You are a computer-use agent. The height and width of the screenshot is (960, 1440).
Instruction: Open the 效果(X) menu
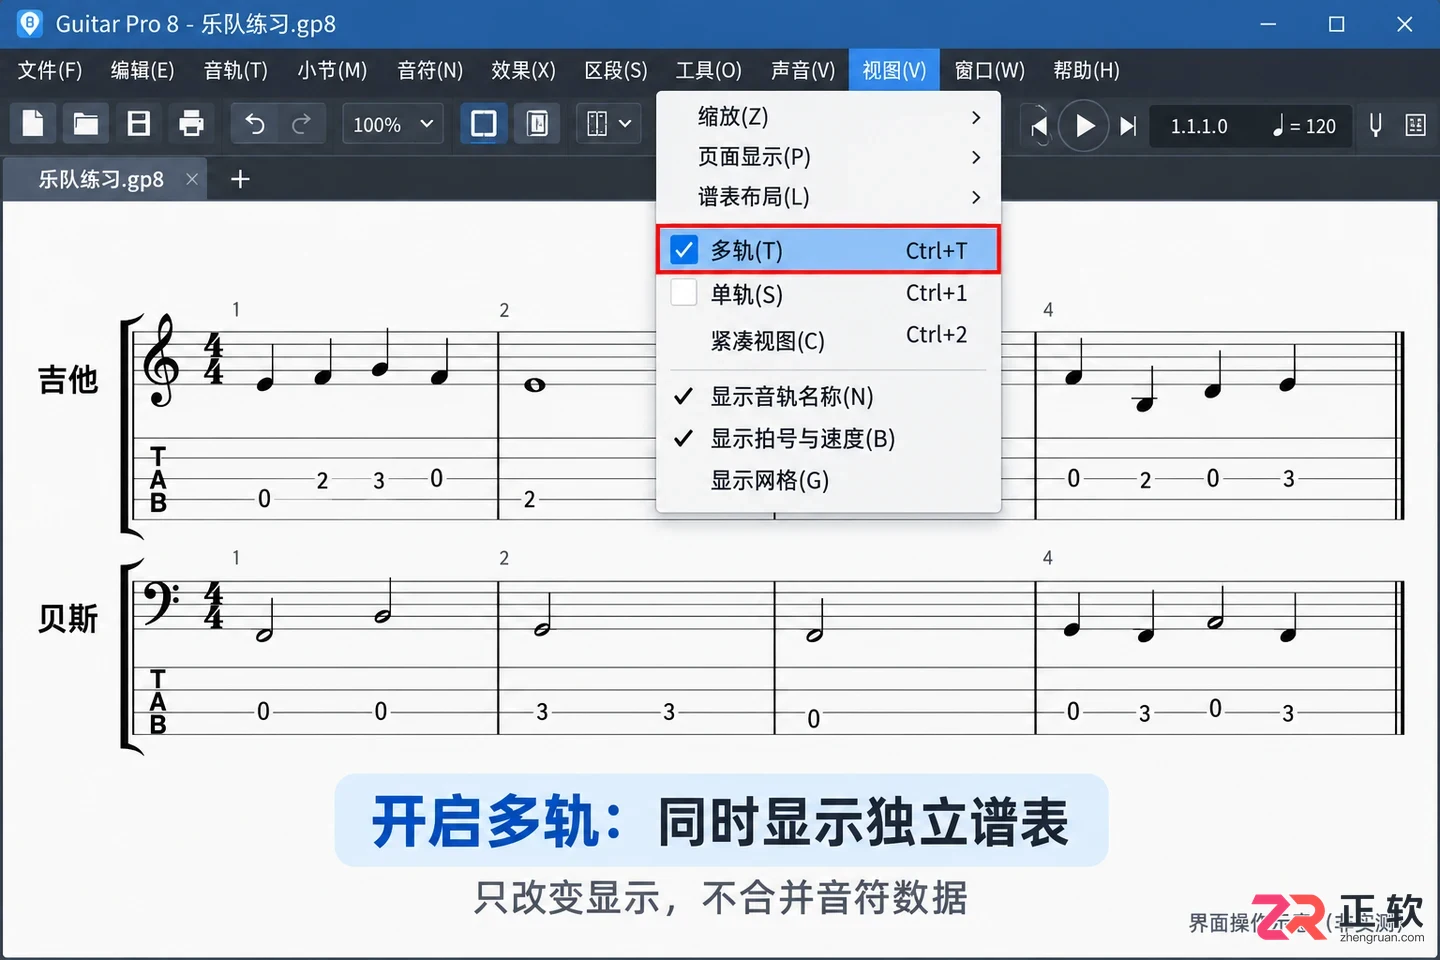click(523, 70)
